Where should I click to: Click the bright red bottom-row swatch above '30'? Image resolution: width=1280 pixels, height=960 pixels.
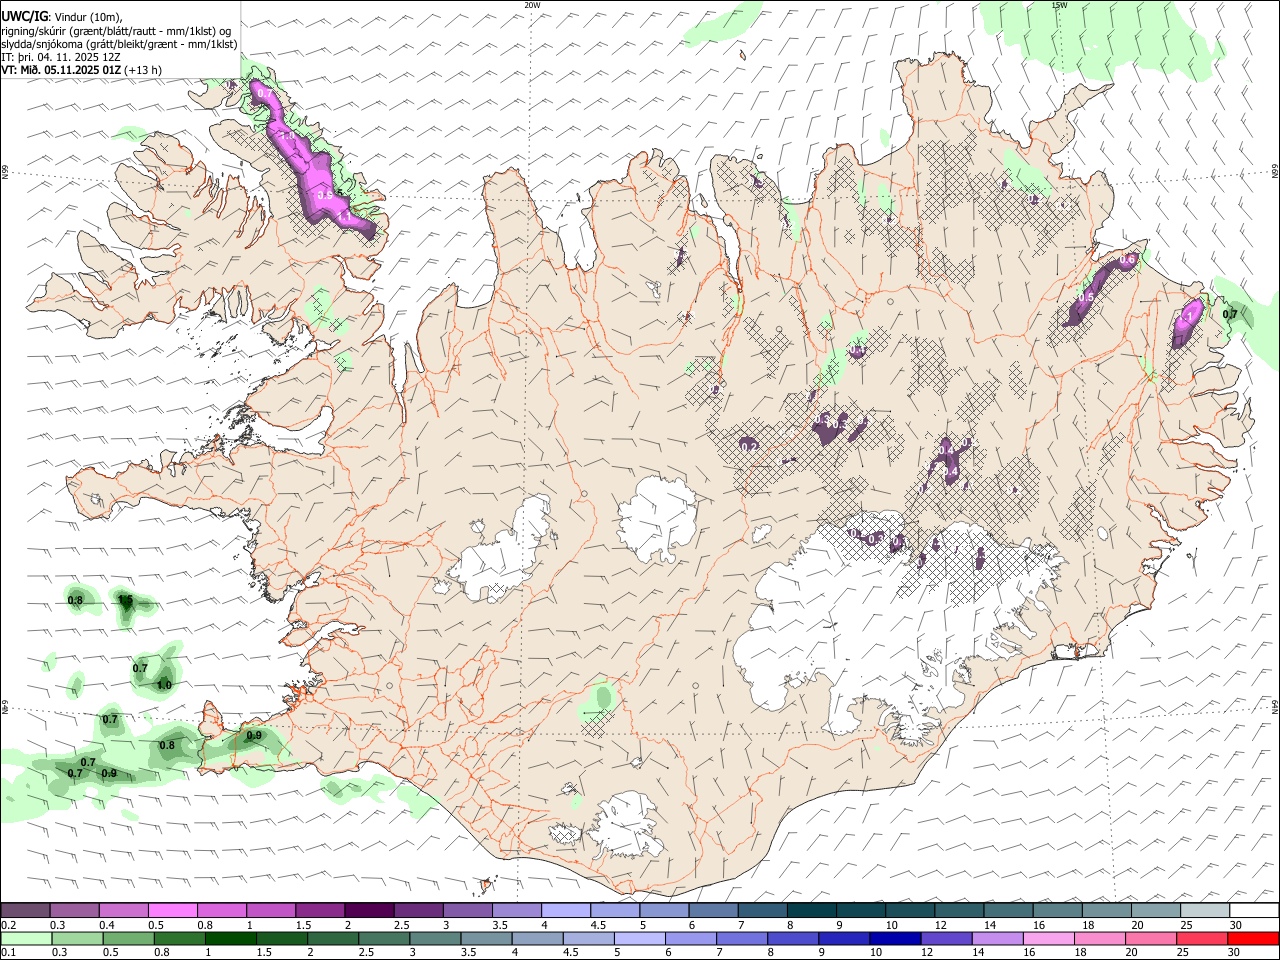click(x=1253, y=938)
